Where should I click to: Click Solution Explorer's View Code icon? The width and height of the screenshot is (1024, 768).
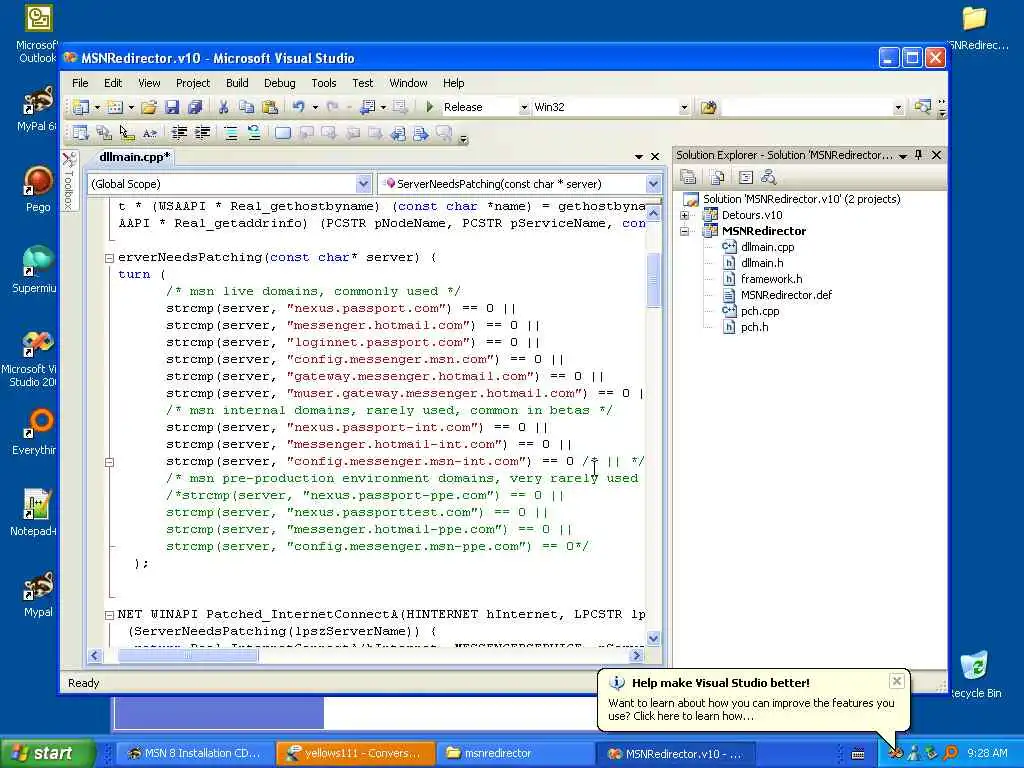coord(746,177)
